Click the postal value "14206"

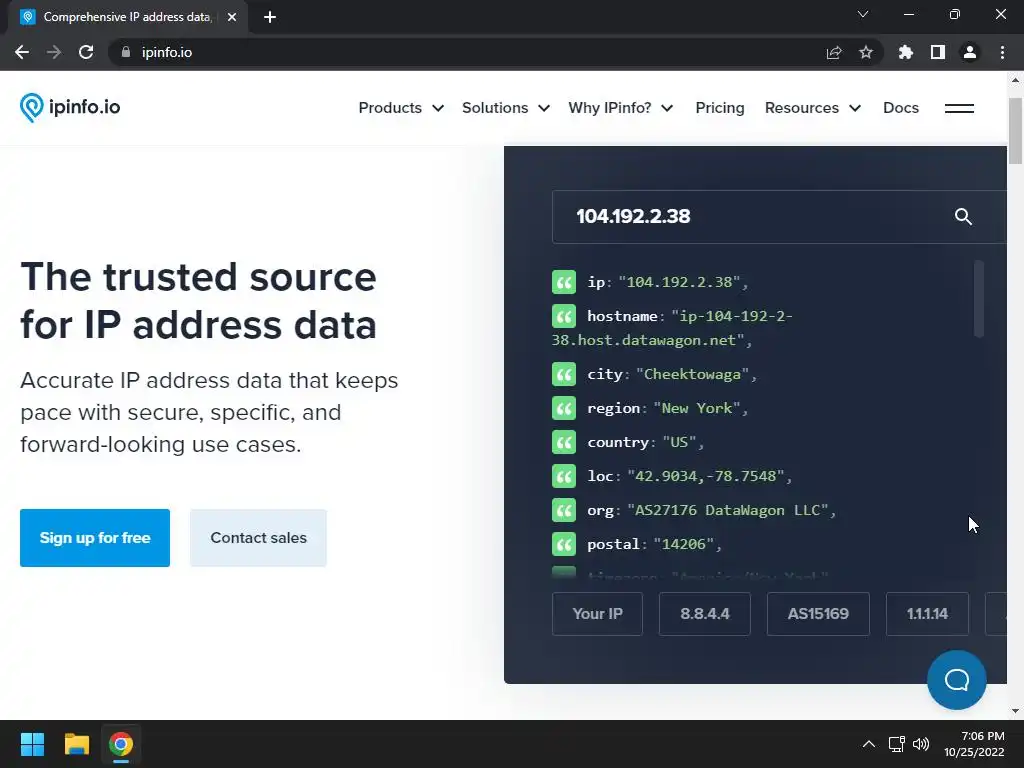click(x=683, y=544)
